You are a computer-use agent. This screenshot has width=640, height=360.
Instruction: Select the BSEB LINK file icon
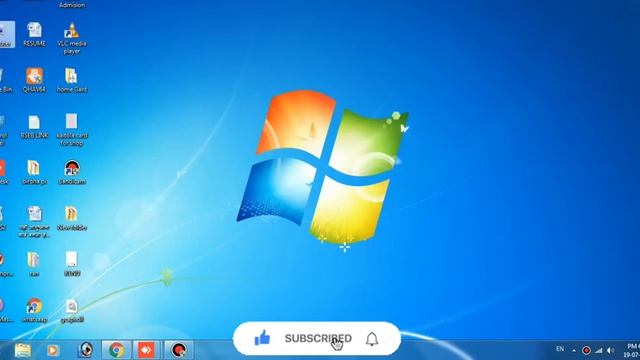34,127
